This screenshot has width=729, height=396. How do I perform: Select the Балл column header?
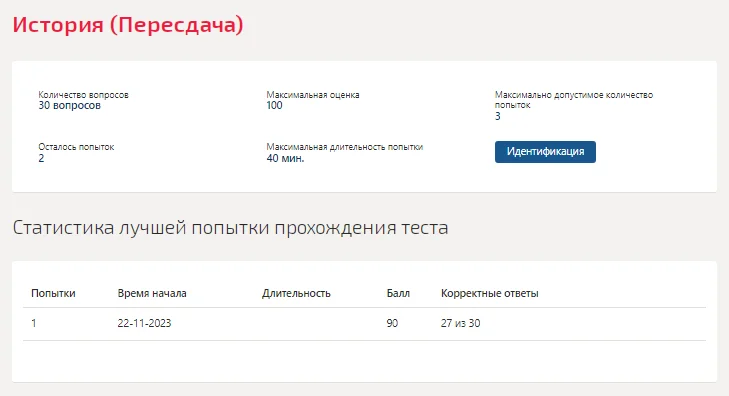coord(398,293)
